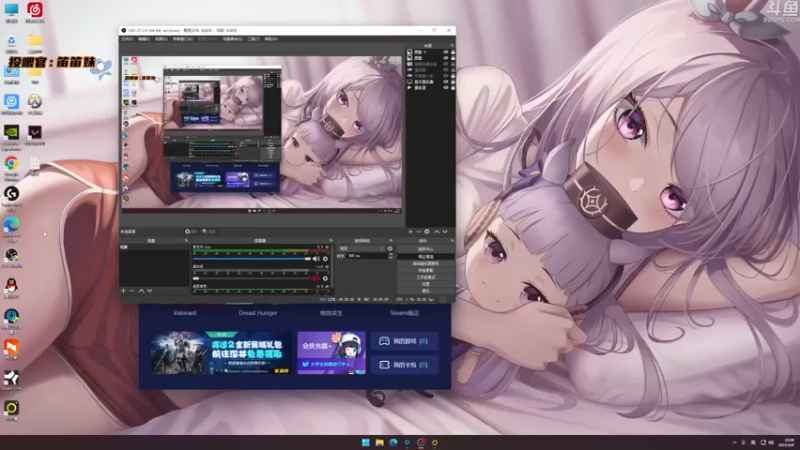The height and width of the screenshot is (450, 800).
Task: Move the selected source up in the list
Action: [x=437, y=232]
